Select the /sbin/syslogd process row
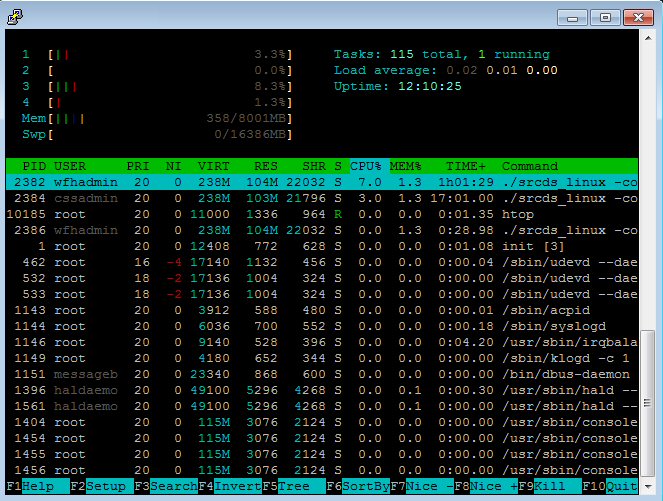Viewport: 663px width, 501px height. click(x=322, y=326)
